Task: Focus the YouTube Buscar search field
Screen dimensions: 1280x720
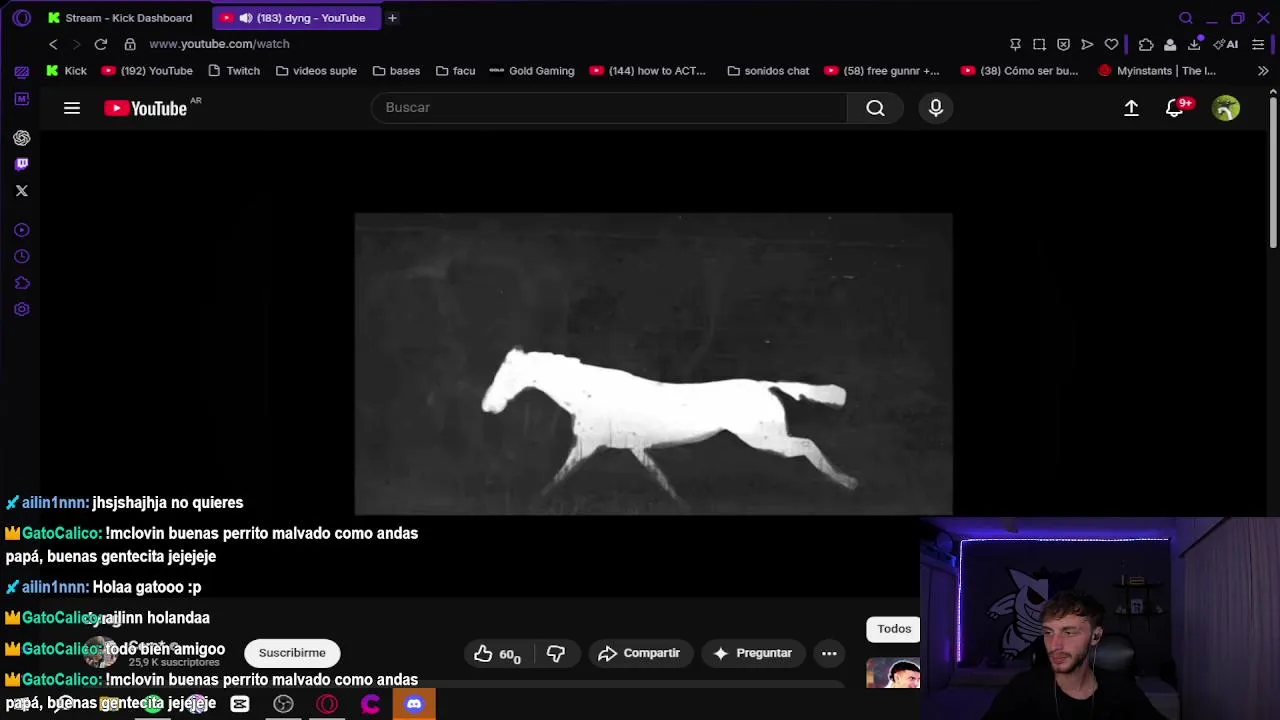Action: [x=609, y=108]
